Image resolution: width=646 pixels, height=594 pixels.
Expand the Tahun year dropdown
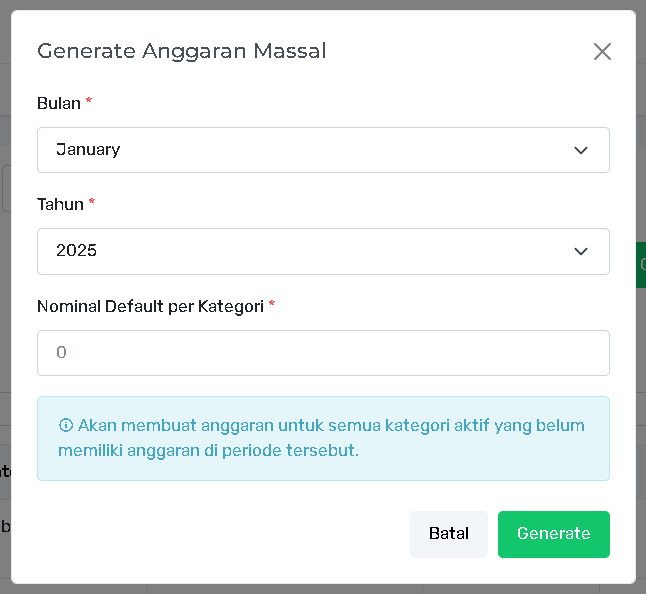(322, 251)
